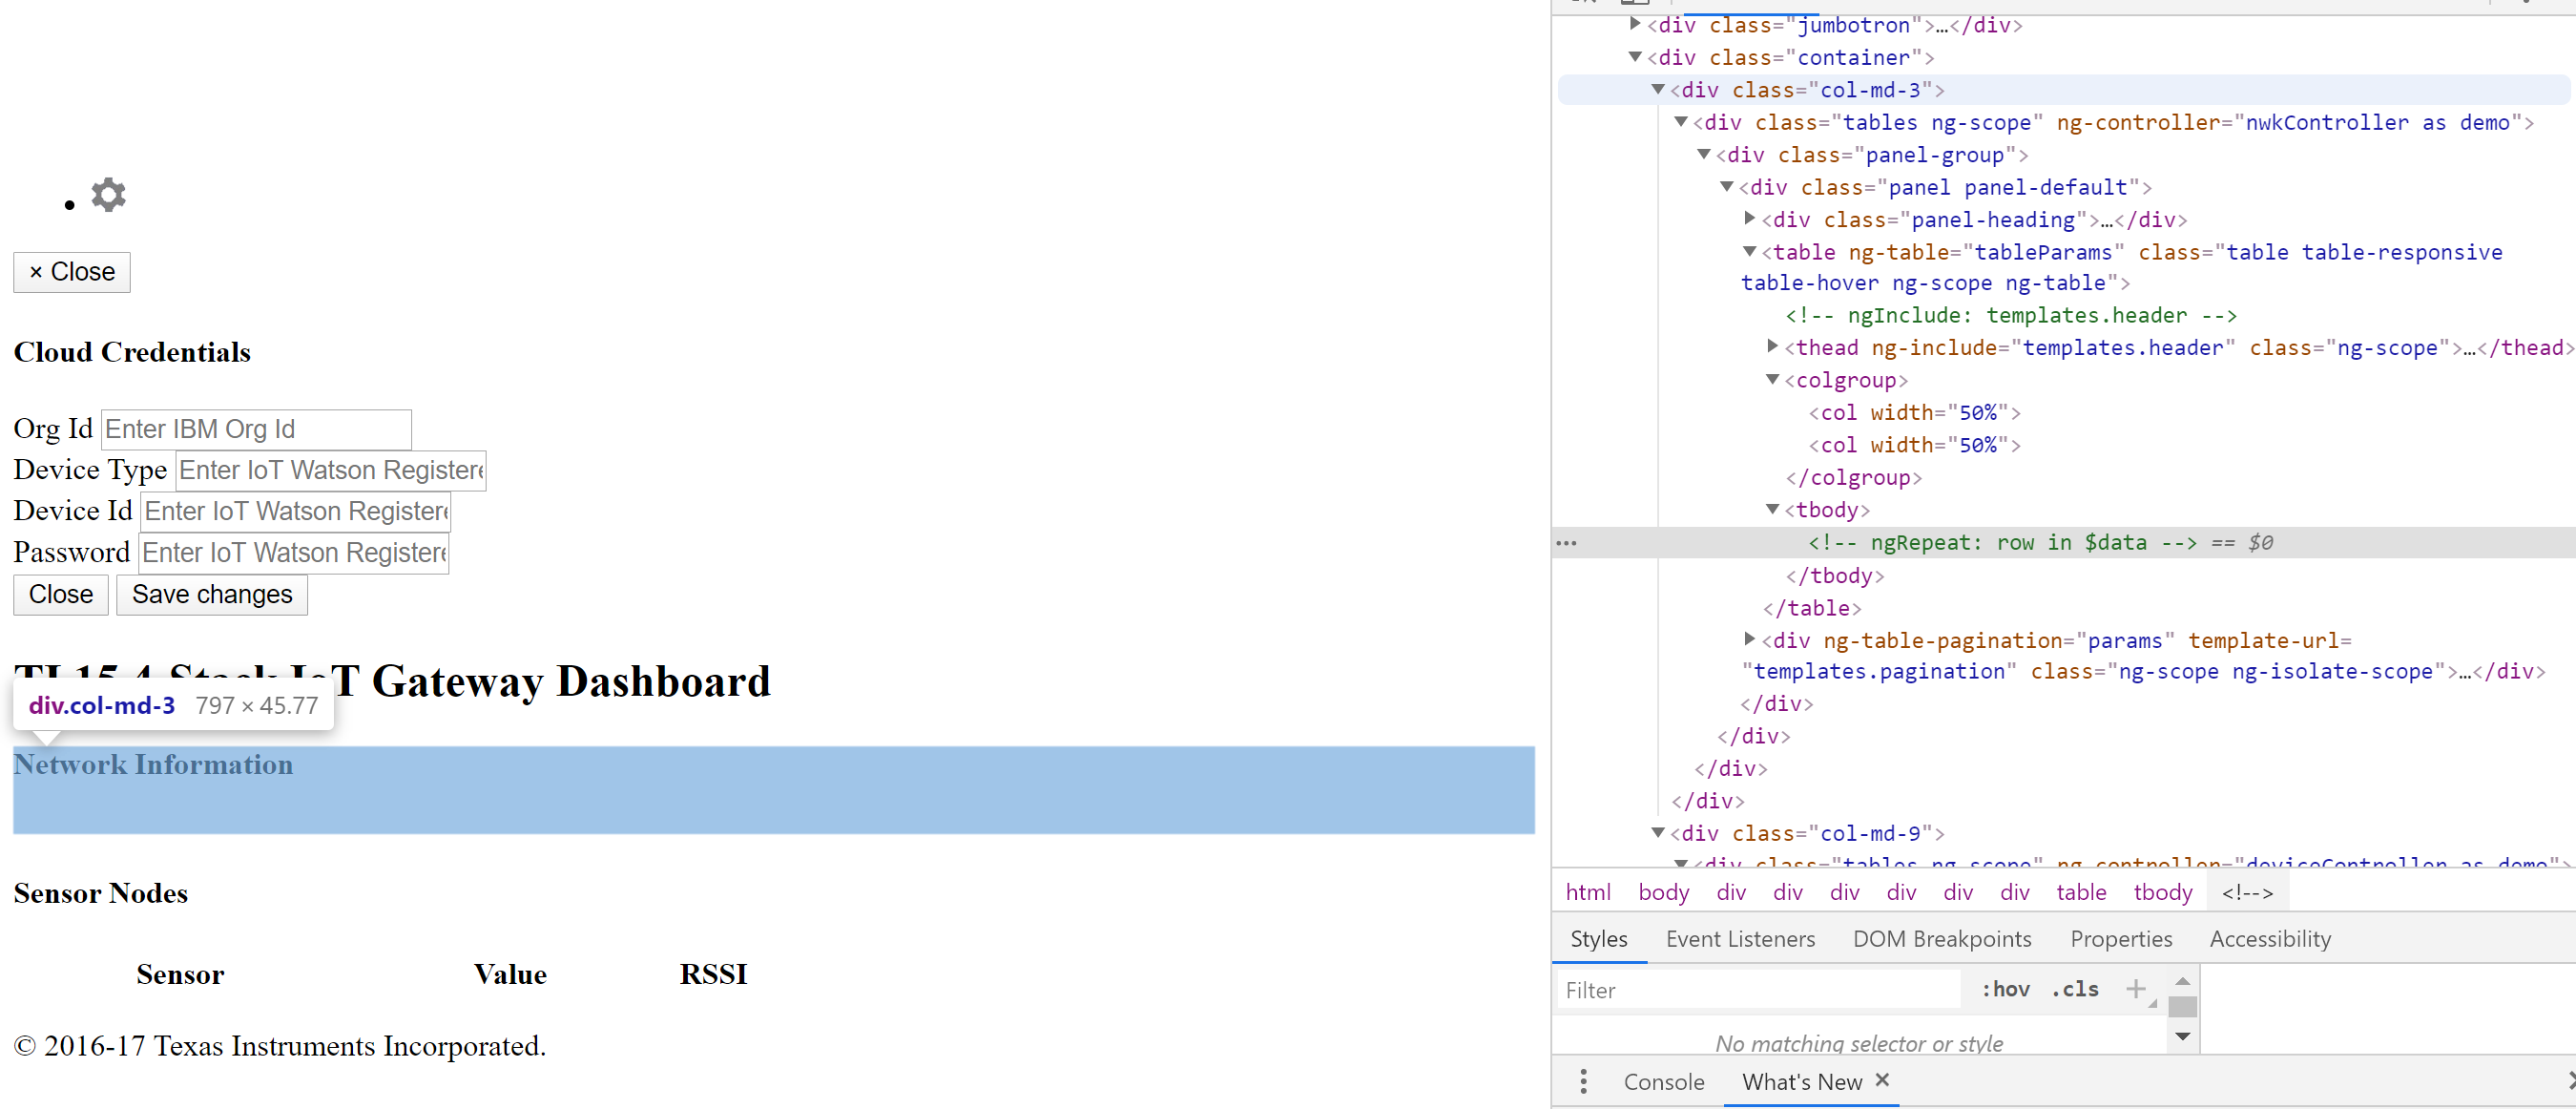Expand the thead templates.header node
2576x1109 pixels.
[1773, 347]
